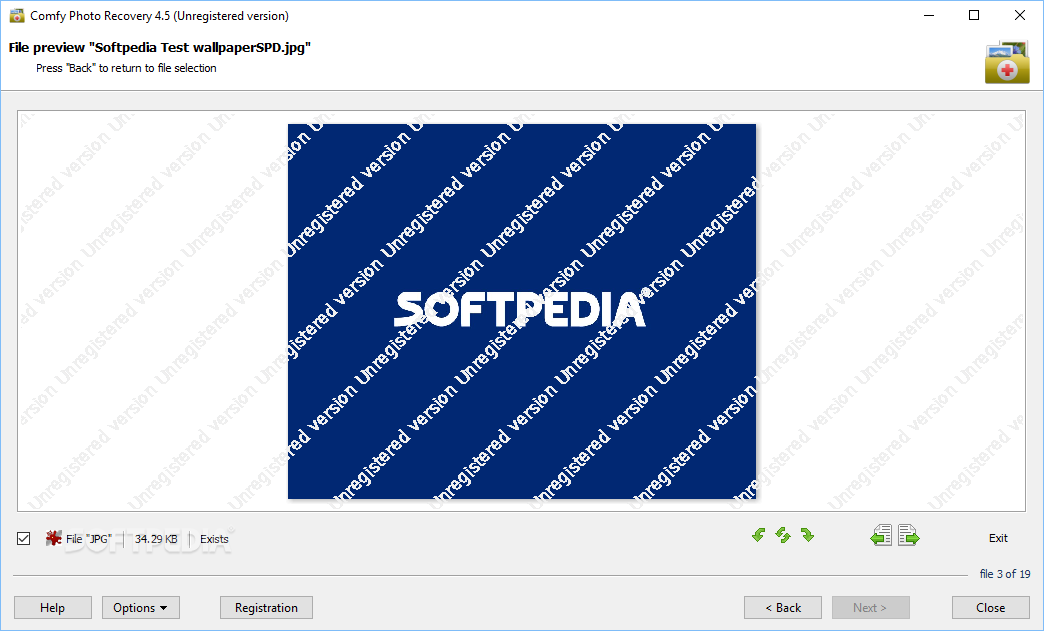Click Exit to leave the preview

[998, 538]
